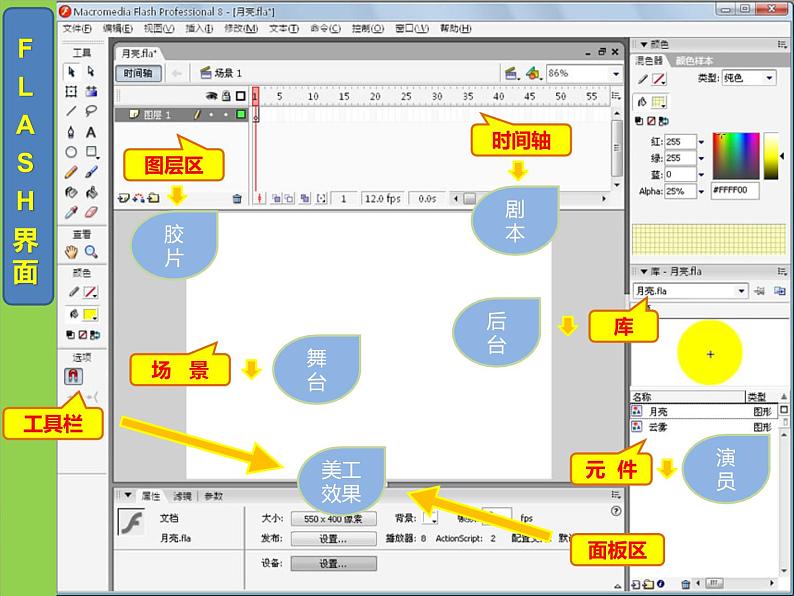Select the Eraser tool
794x596 pixels.
pos(91,212)
